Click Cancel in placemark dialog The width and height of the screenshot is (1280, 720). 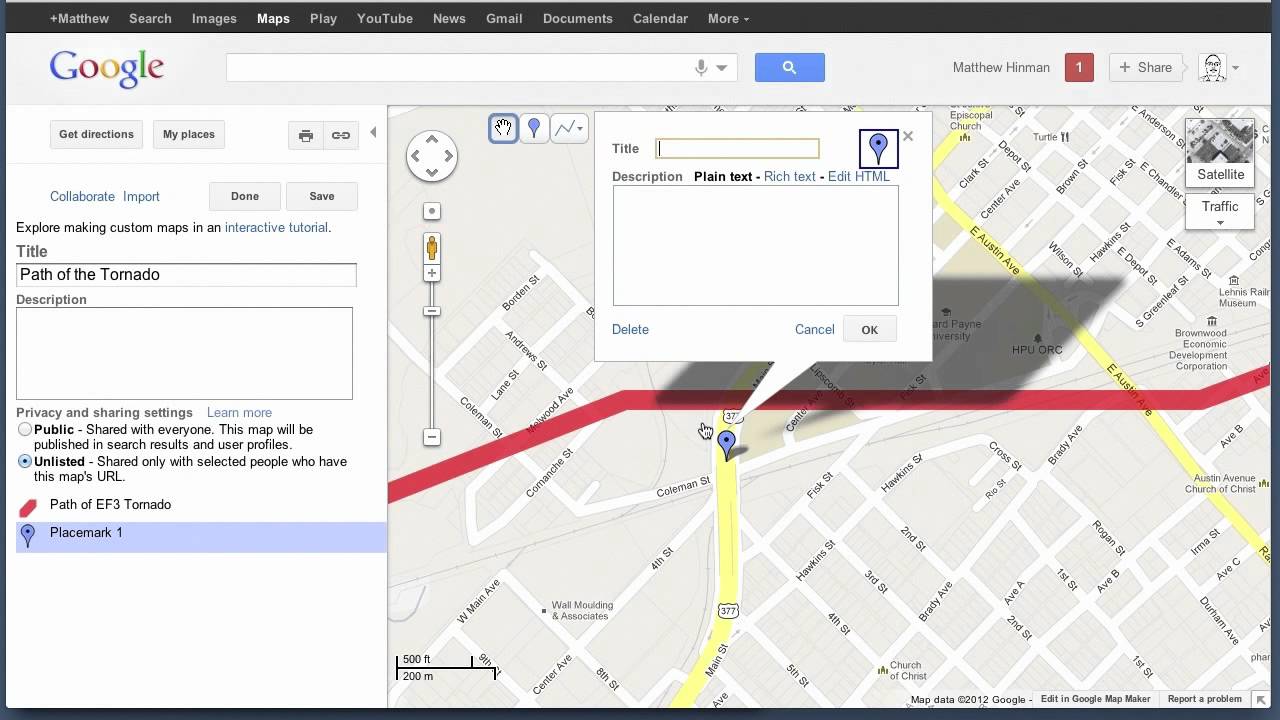click(814, 330)
